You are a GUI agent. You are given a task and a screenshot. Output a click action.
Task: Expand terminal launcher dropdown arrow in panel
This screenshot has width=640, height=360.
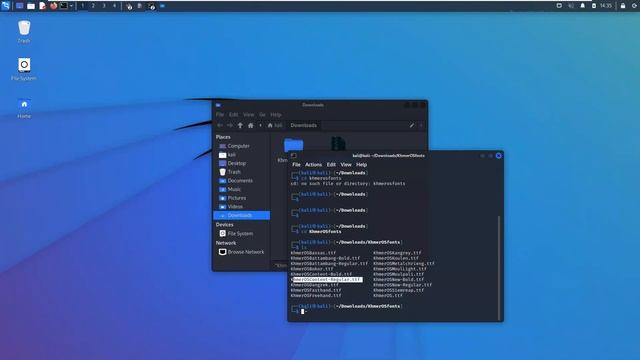(x=71, y=6)
